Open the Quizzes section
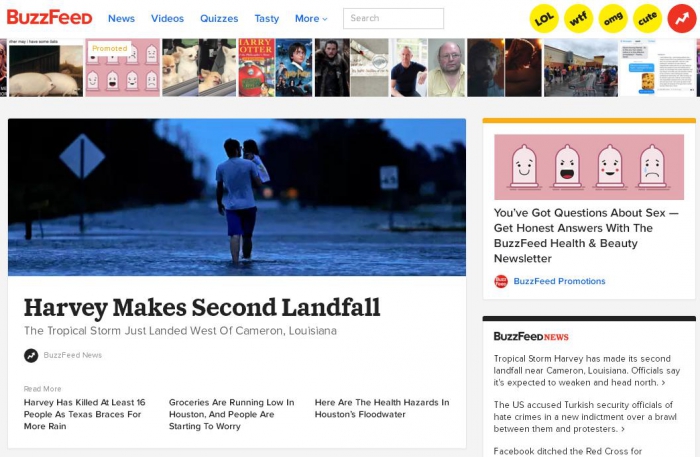The width and height of the screenshot is (700, 457). (219, 18)
